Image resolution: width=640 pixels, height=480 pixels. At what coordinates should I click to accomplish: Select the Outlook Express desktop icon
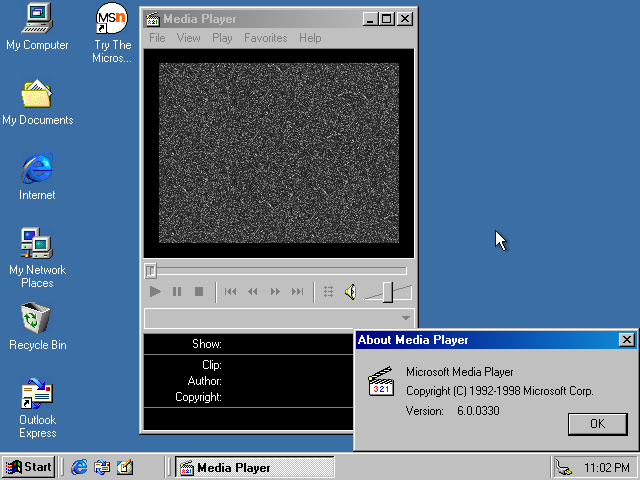pyautogui.click(x=37, y=408)
